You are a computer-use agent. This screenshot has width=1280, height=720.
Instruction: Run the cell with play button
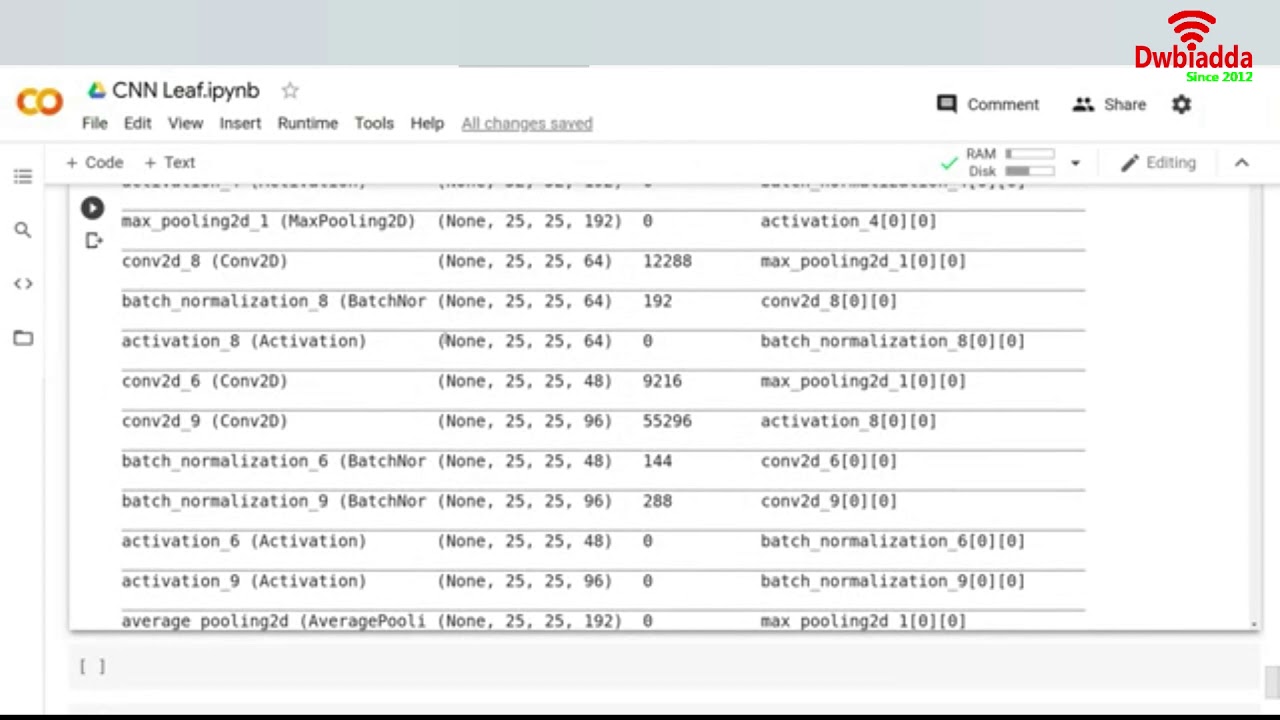tap(92, 208)
